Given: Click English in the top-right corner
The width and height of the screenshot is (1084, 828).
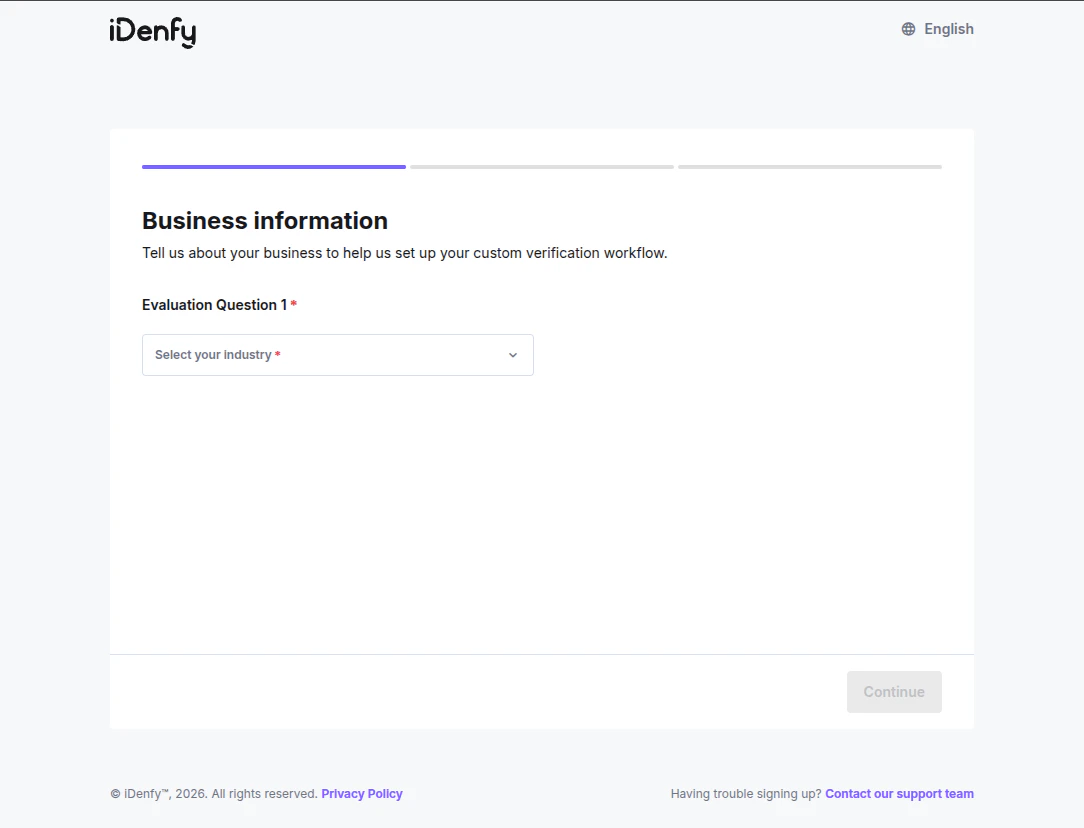Looking at the screenshot, I should click(x=948, y=28).
